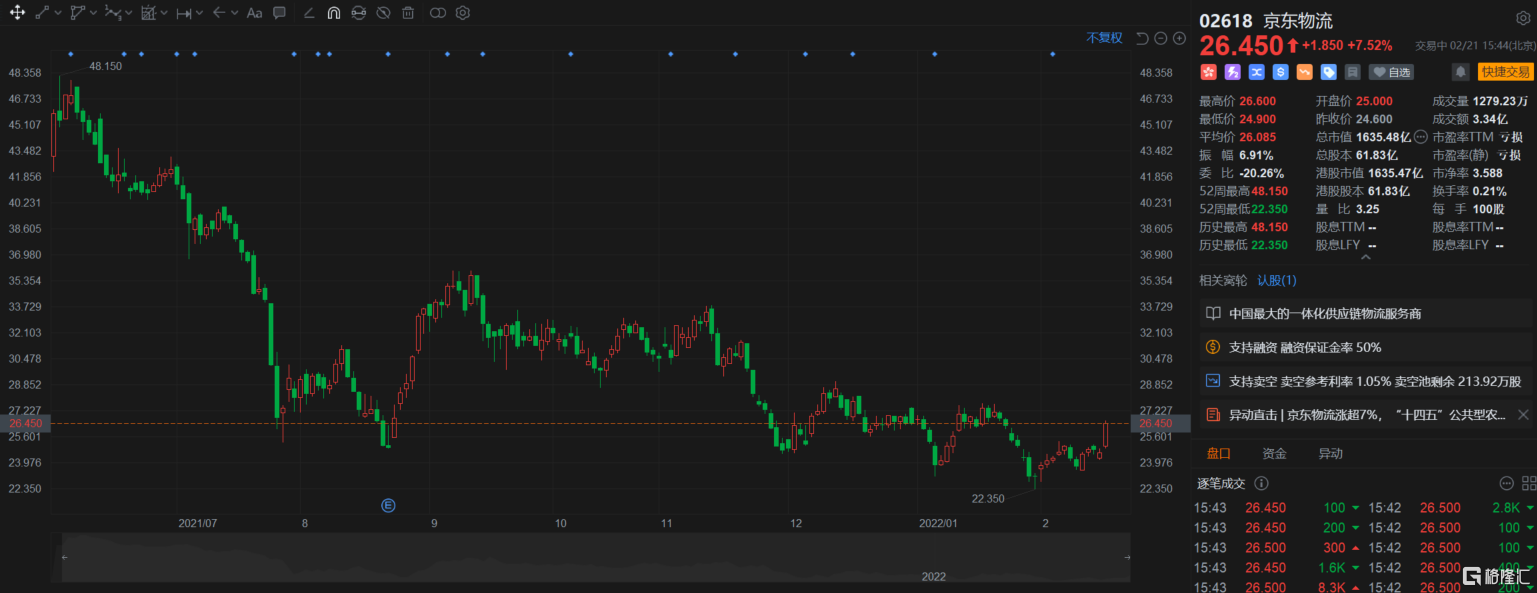Screen dimensions: 1537x593
Task: Open chart settings gear in drawing toolbar
Action: pyautogui.click(x=463, y=13)
